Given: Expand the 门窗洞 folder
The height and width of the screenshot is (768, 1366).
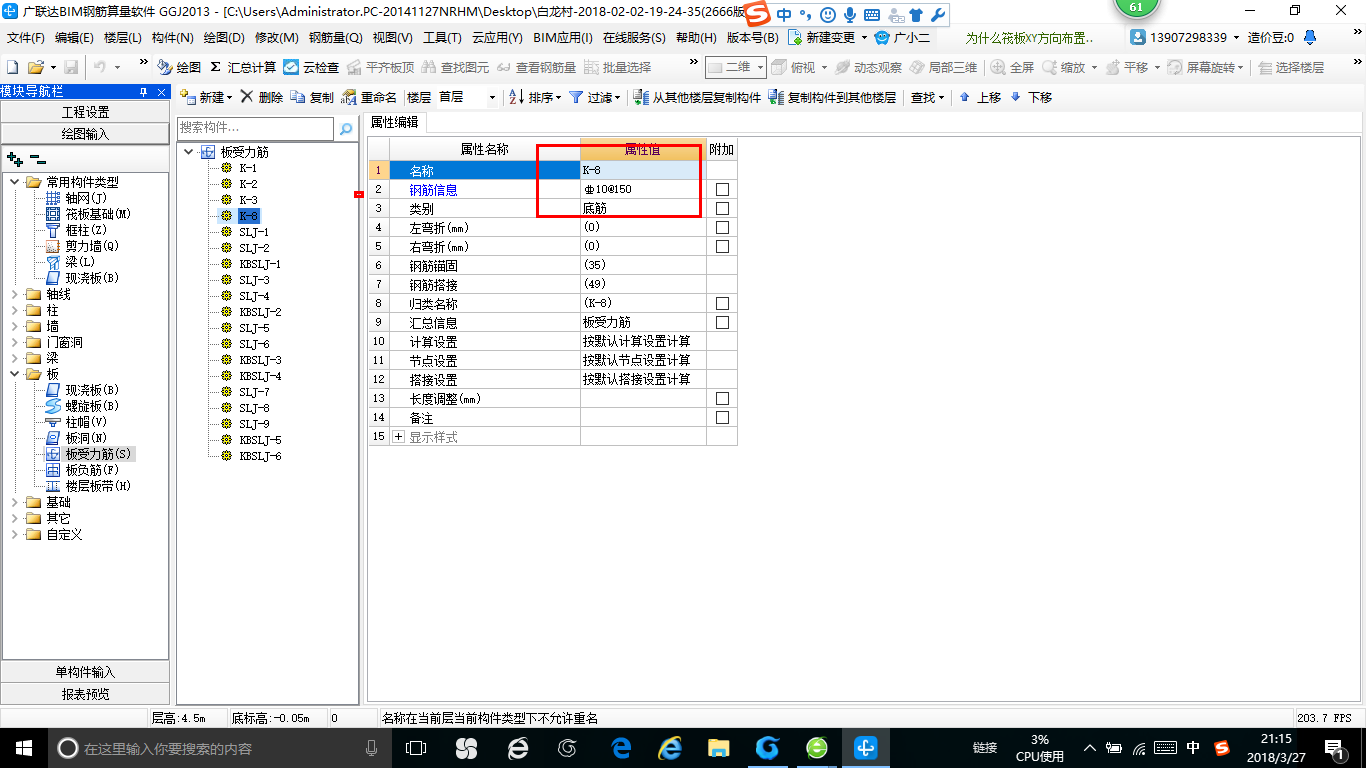Looking at the screenshot, I should pyautogui.click(x=15, y=342).
